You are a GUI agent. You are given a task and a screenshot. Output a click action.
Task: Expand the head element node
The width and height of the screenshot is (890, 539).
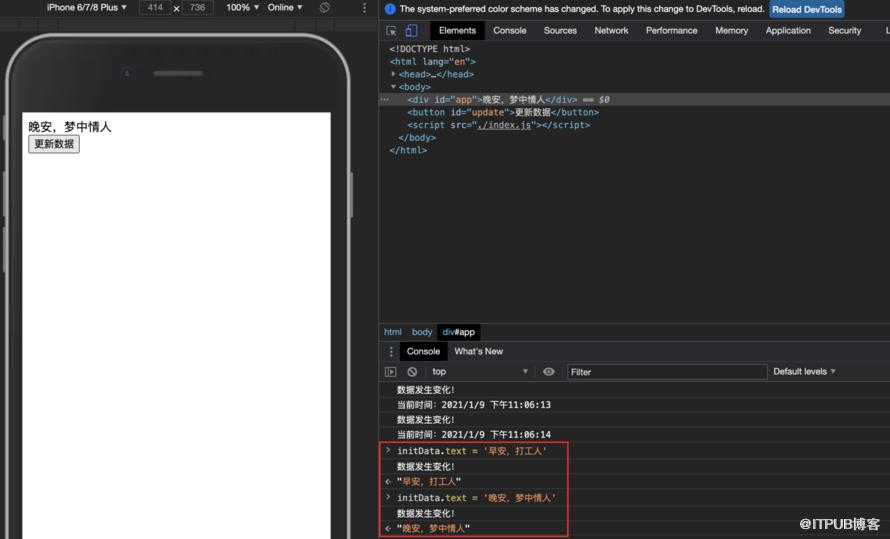click(x=393, y=74)
